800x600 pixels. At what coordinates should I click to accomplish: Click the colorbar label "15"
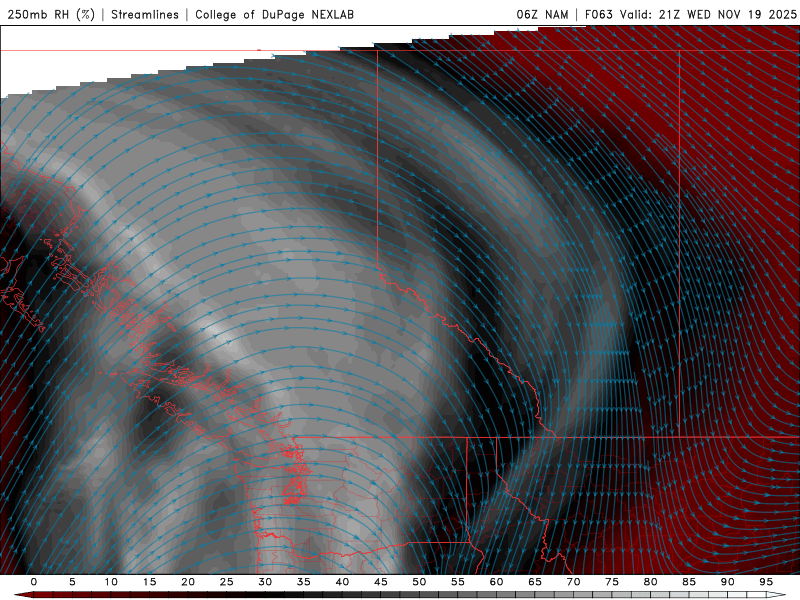(x=149, y=582)
